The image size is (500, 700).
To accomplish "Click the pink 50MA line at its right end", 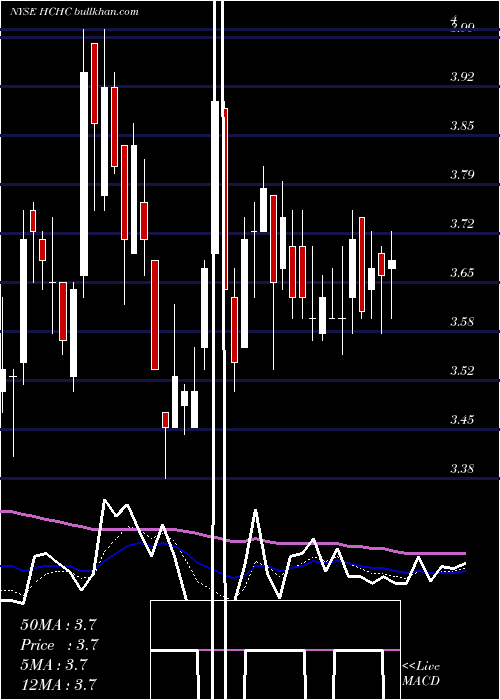I will 464,553.
